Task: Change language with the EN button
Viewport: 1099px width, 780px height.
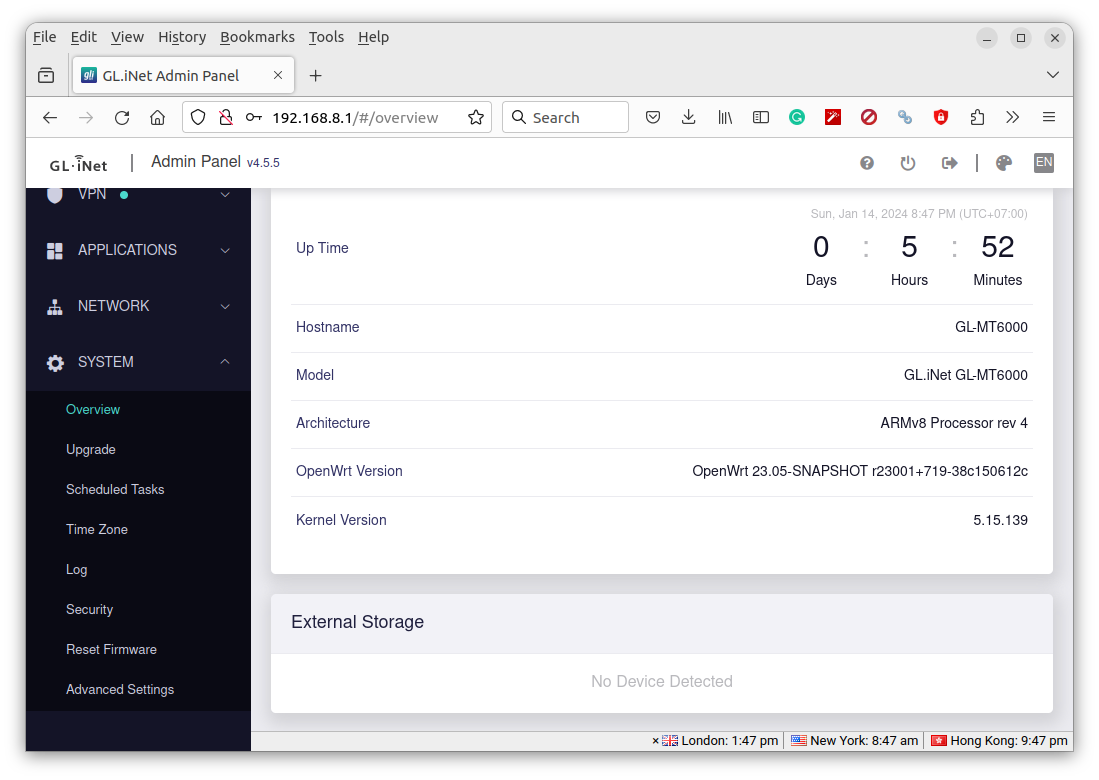Action: 1044,163
